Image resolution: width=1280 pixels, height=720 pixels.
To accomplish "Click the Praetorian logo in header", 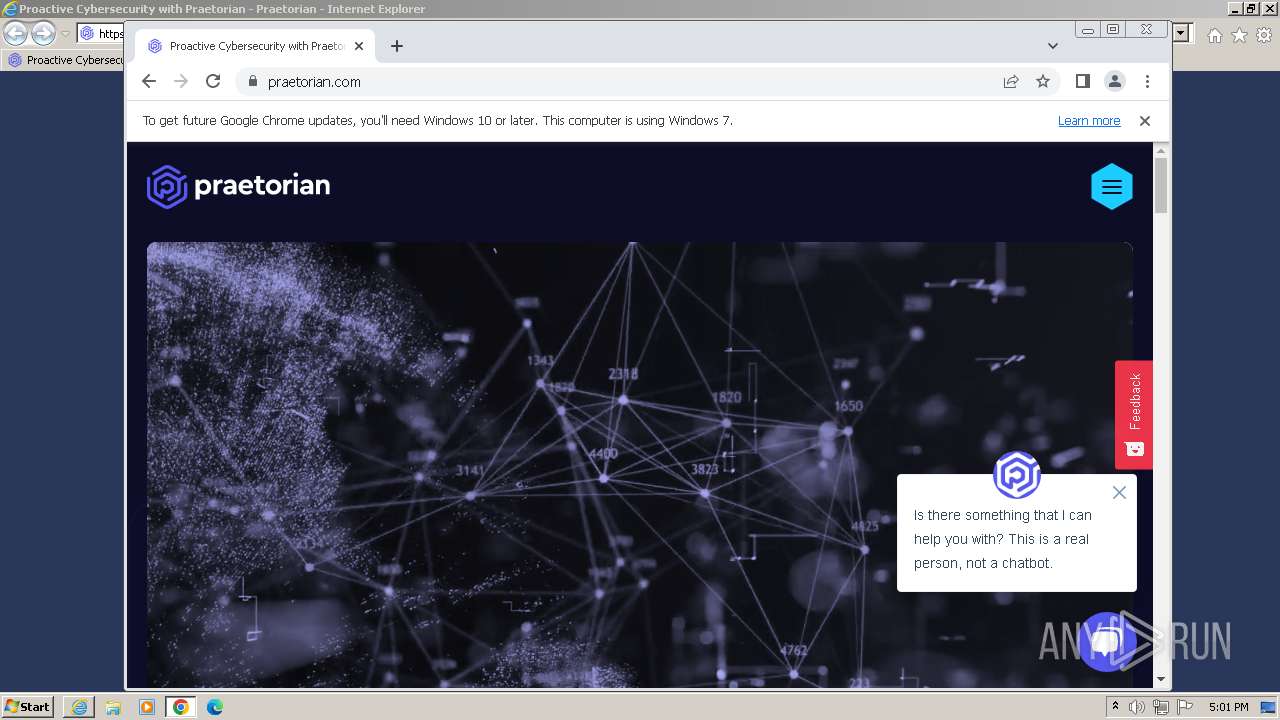I will coord(238,186).
